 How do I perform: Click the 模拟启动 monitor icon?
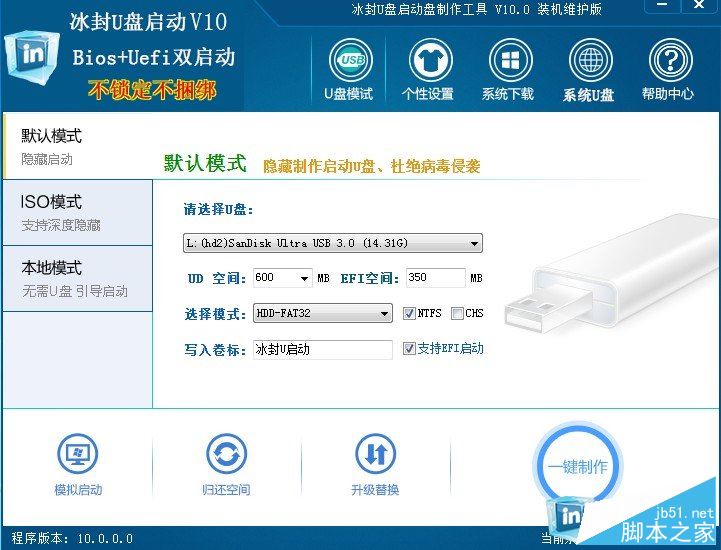click(77, 453)
